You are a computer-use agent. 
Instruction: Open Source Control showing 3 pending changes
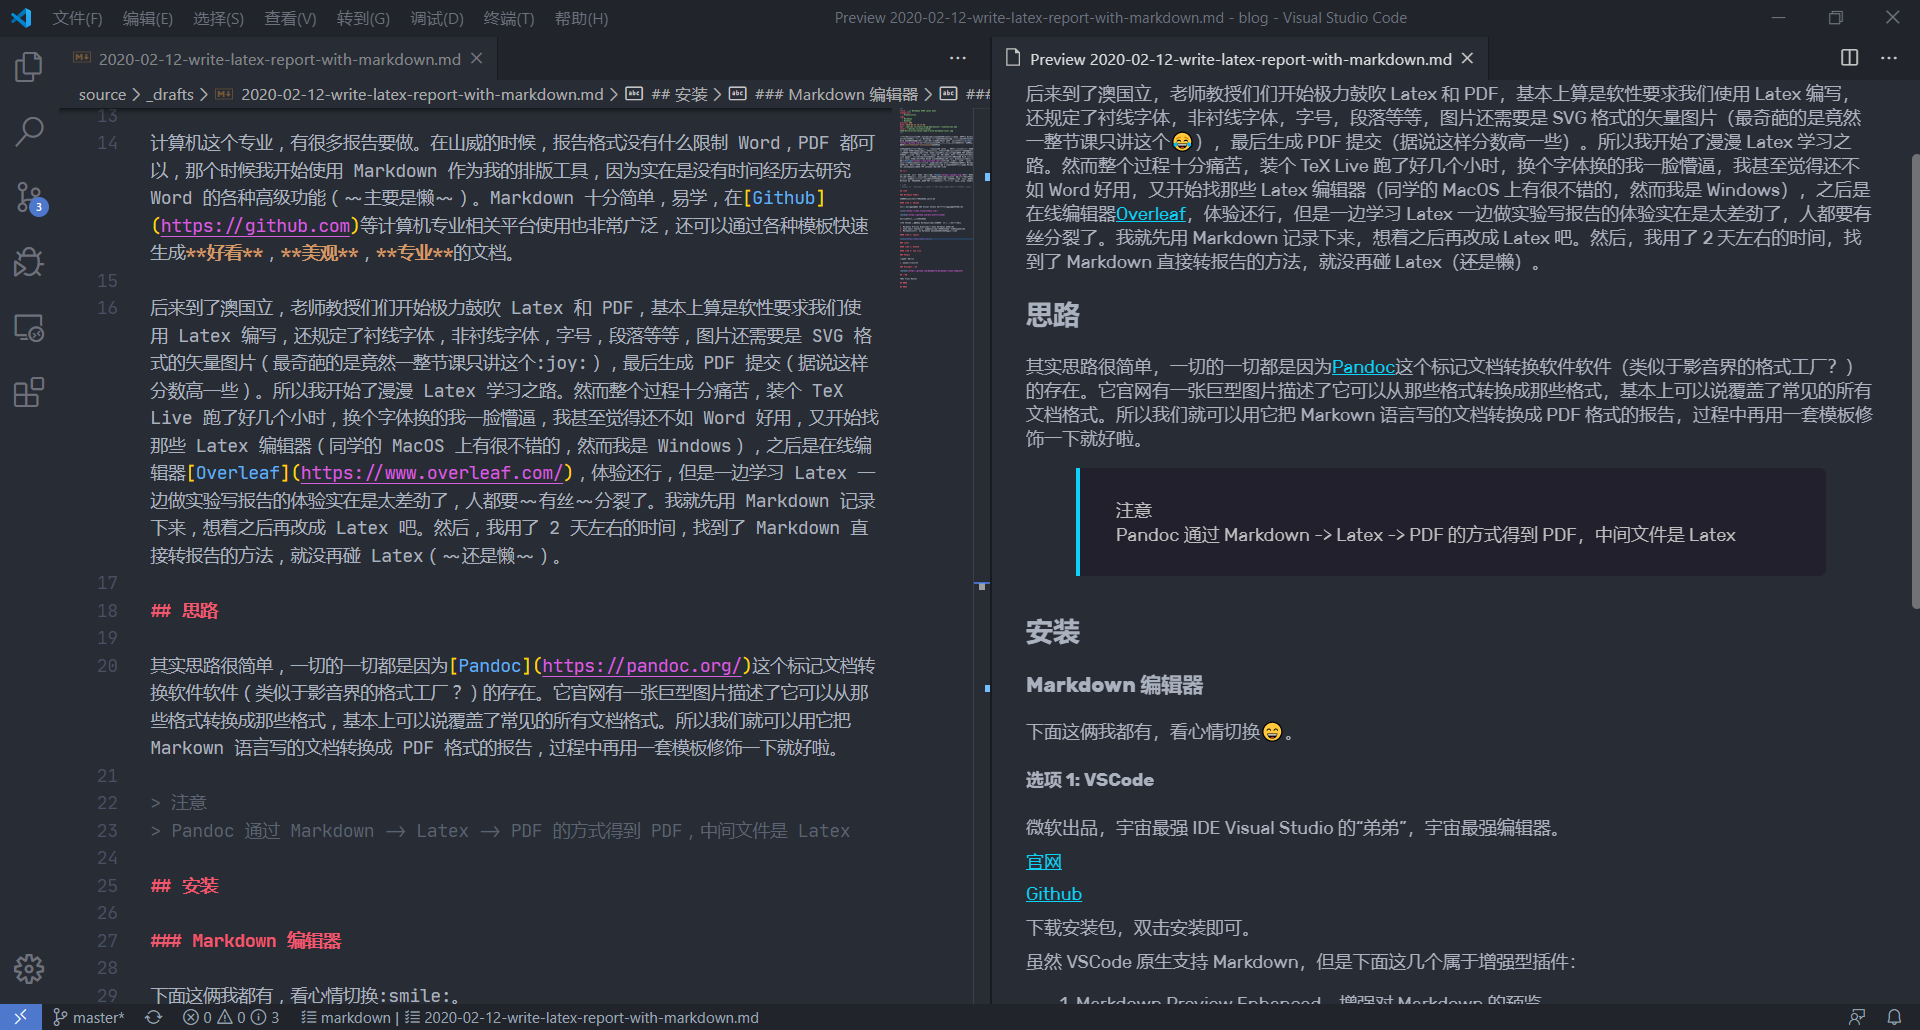(28, 197)
